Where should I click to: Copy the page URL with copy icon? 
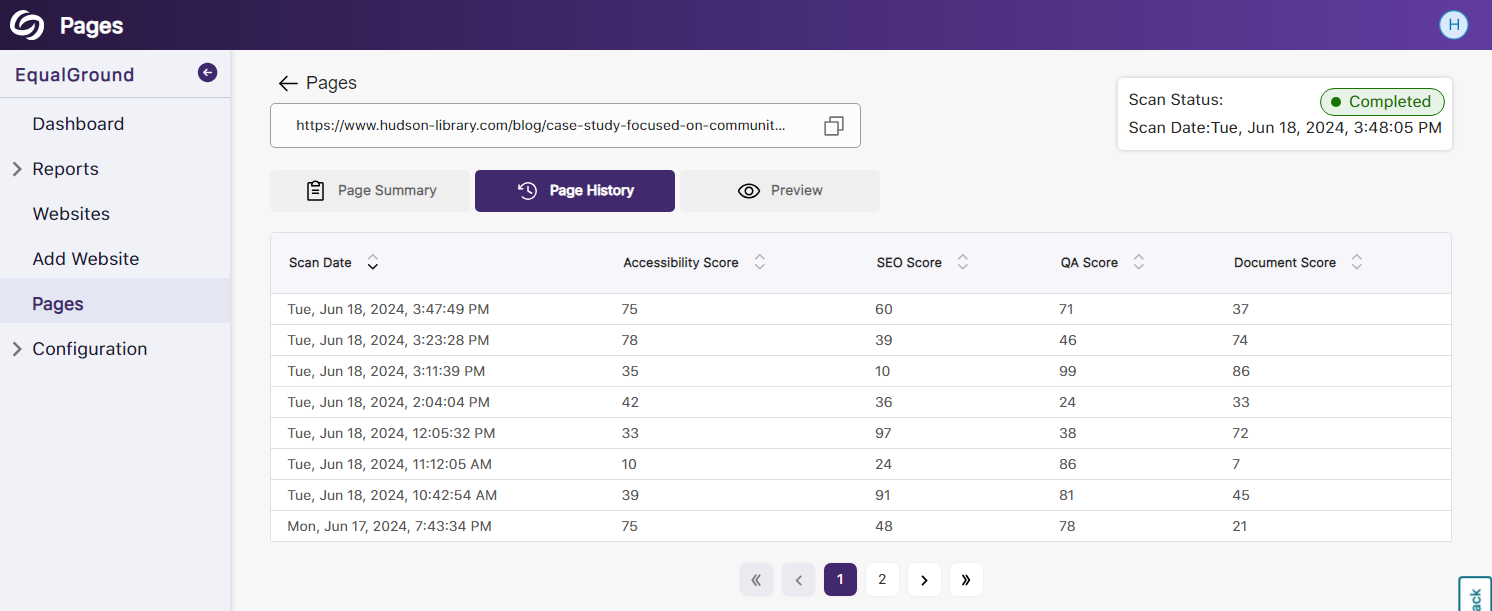pos(833,126)
